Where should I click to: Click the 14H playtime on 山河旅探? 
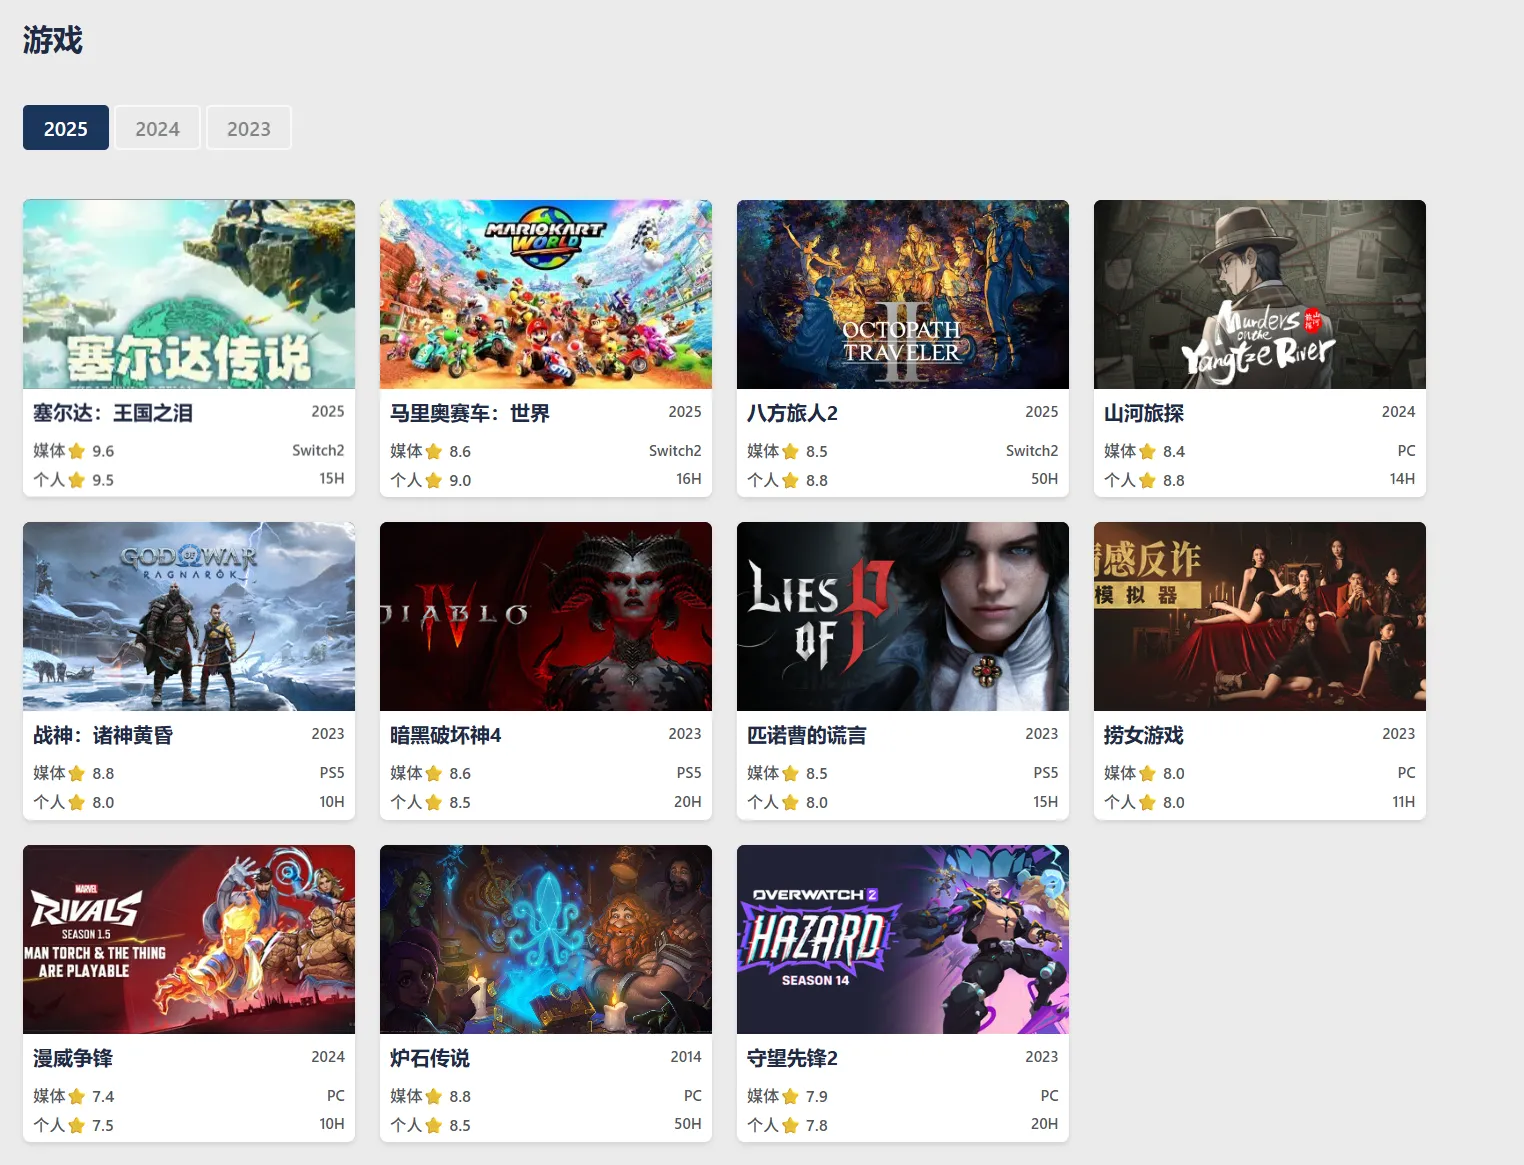tap(1403, 479)
